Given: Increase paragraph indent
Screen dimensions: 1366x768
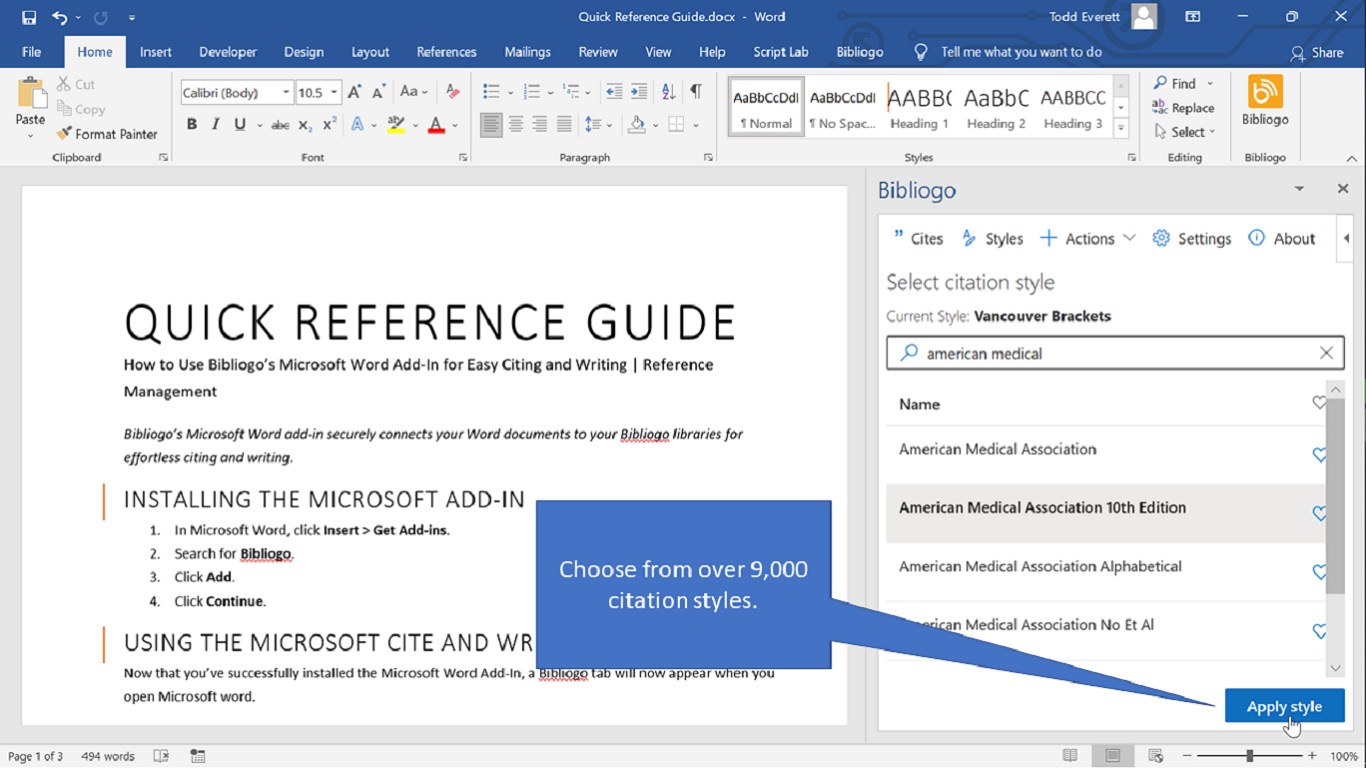Looking at the screenshot, I should click(640, 92).
